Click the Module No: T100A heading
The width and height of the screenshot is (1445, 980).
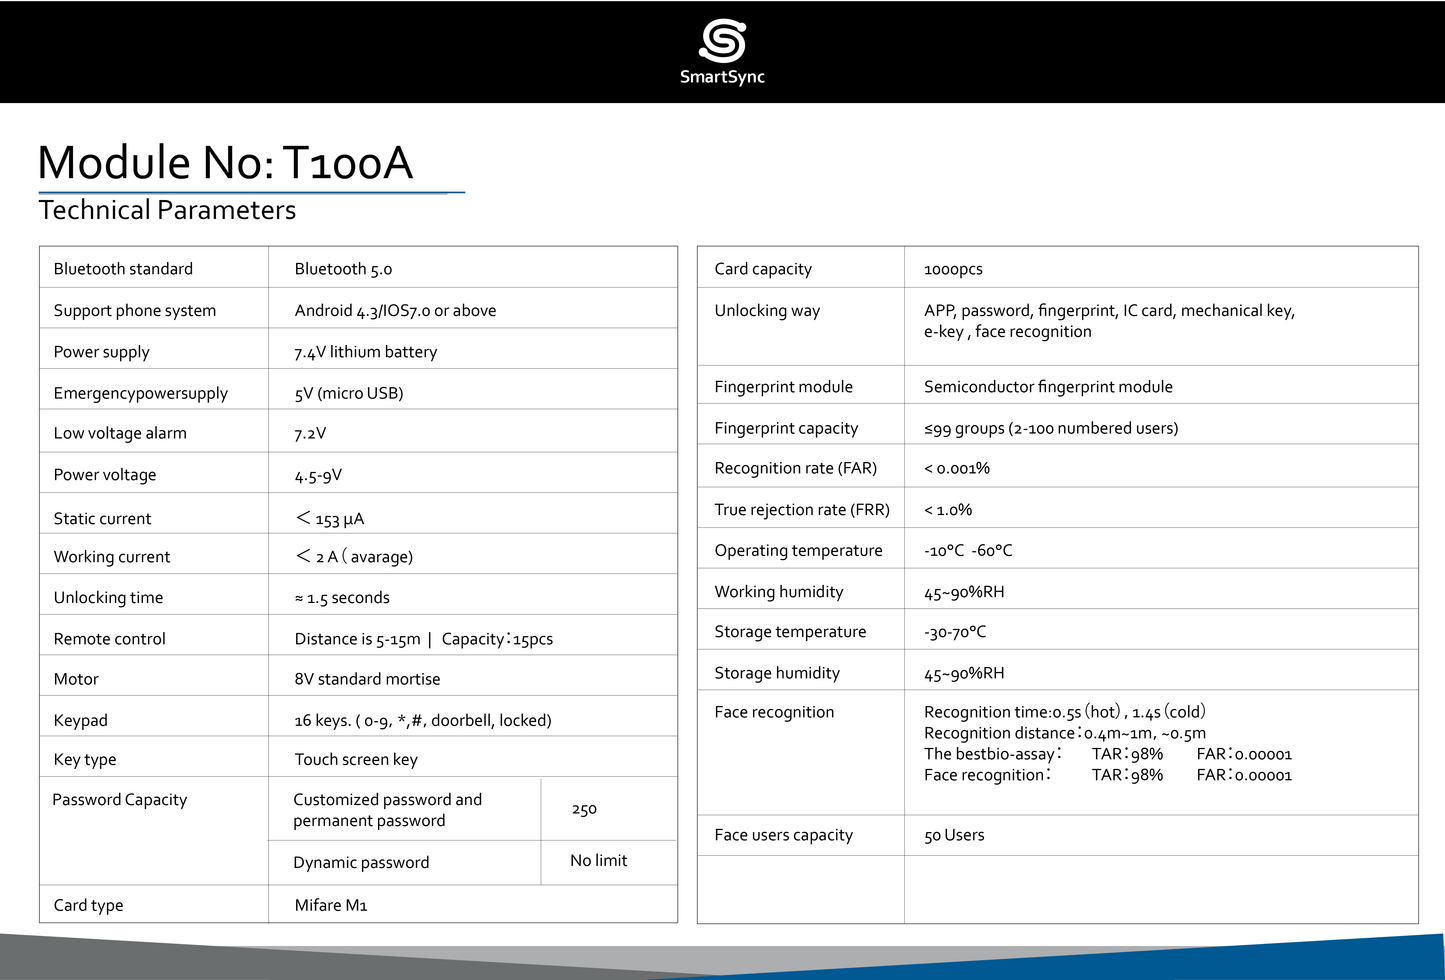pyautogui.click(x=226, y=162)
